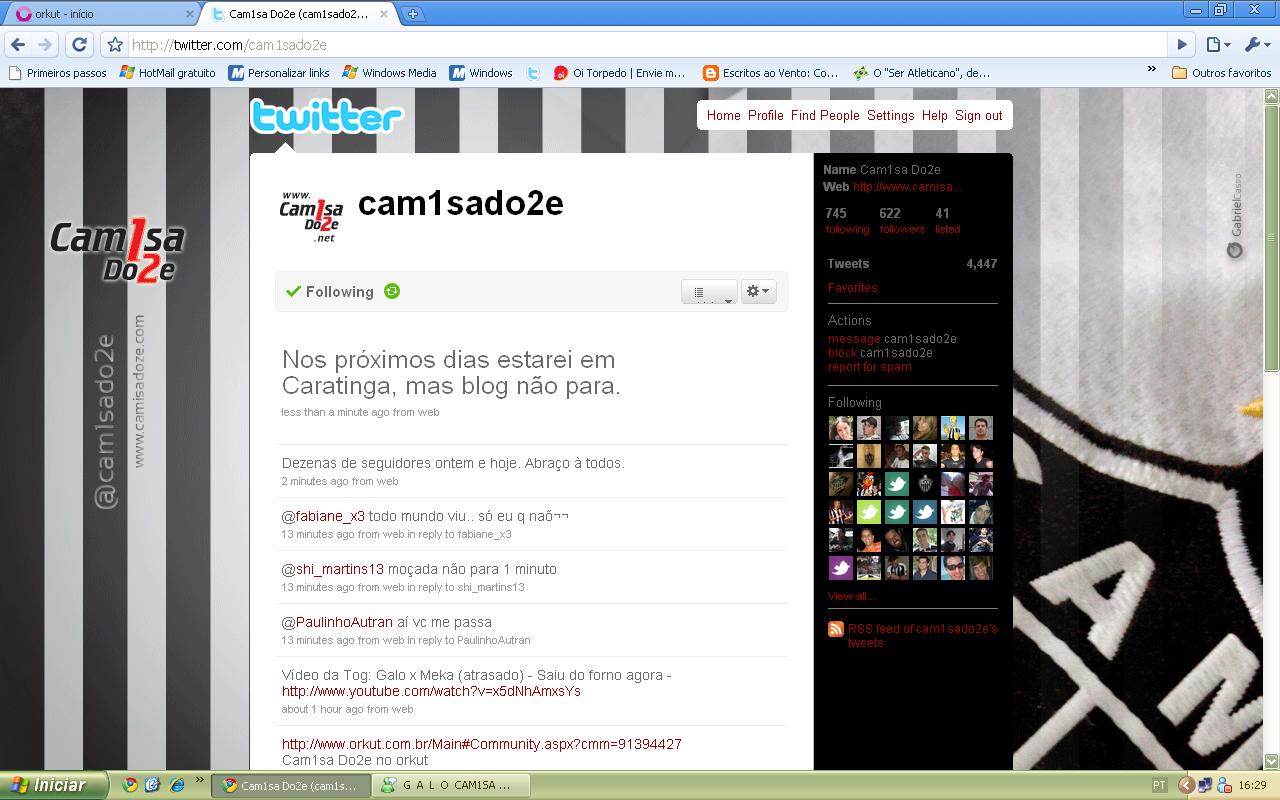The height and width of the screenshot is (800, 1280).
Task: Close the Cam1sa Do2e tab
Action: pos(386,14)
